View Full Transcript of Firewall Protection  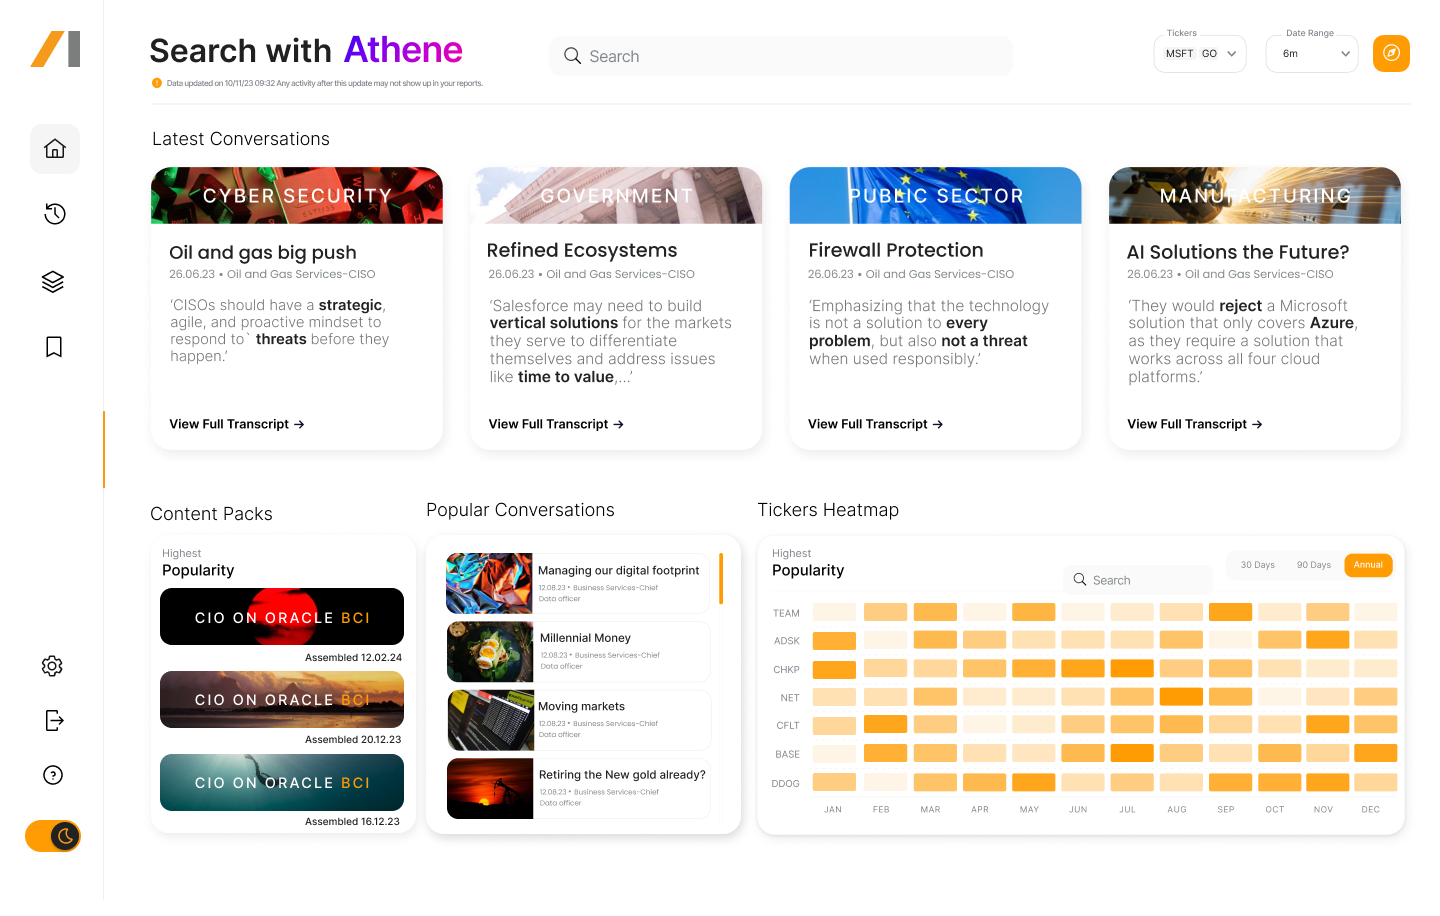(875, 423)
